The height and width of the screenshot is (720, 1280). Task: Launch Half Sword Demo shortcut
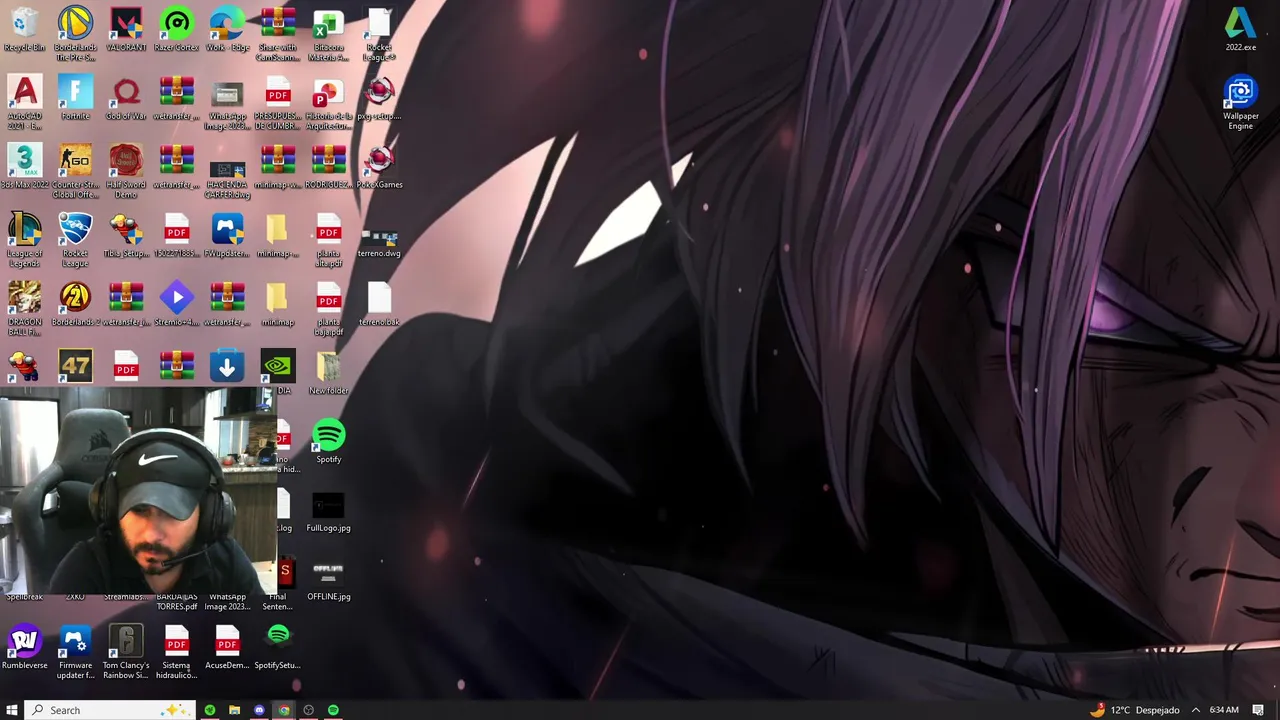click(x=126, y=171)
